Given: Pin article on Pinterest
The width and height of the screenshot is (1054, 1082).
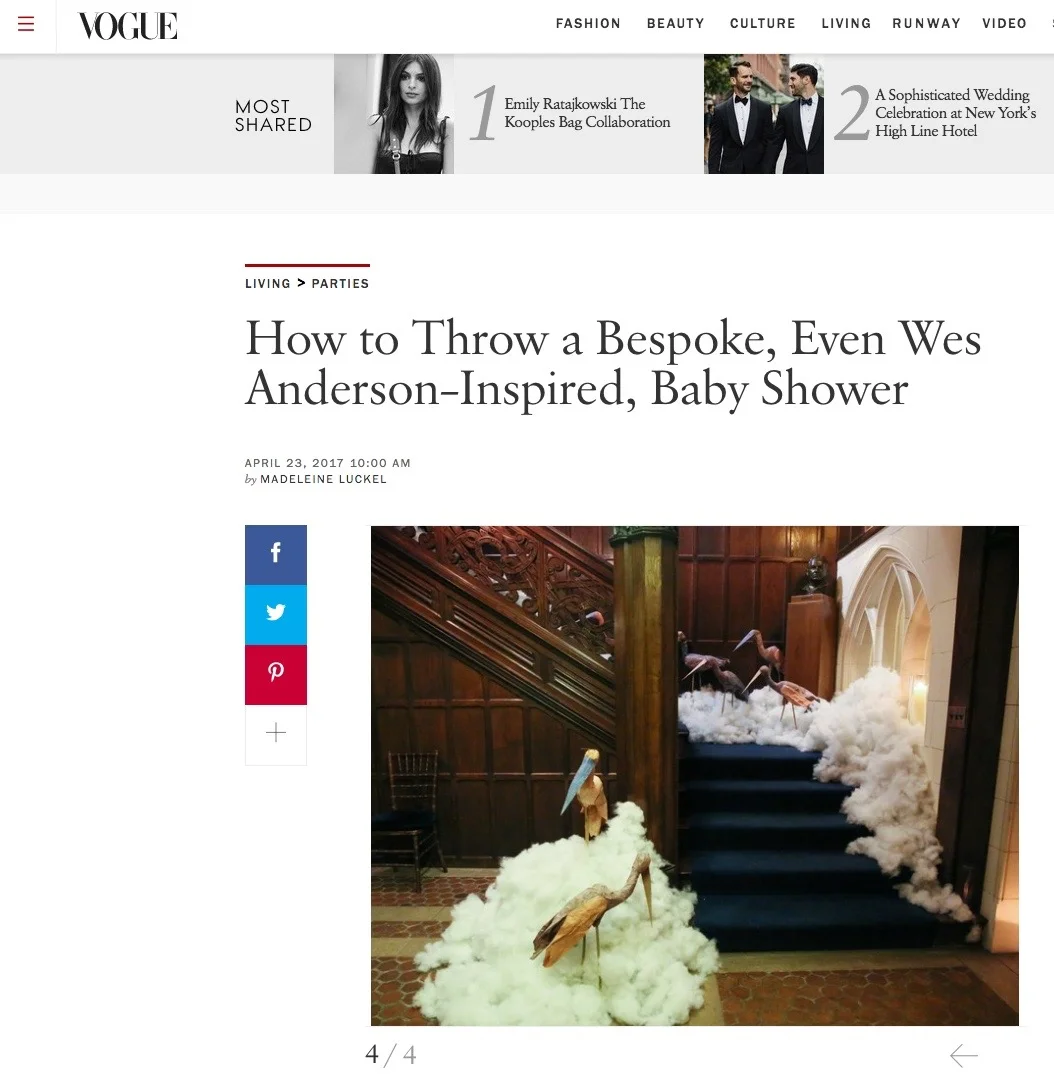Looking at the screenshot, I should tap(275, 675).
